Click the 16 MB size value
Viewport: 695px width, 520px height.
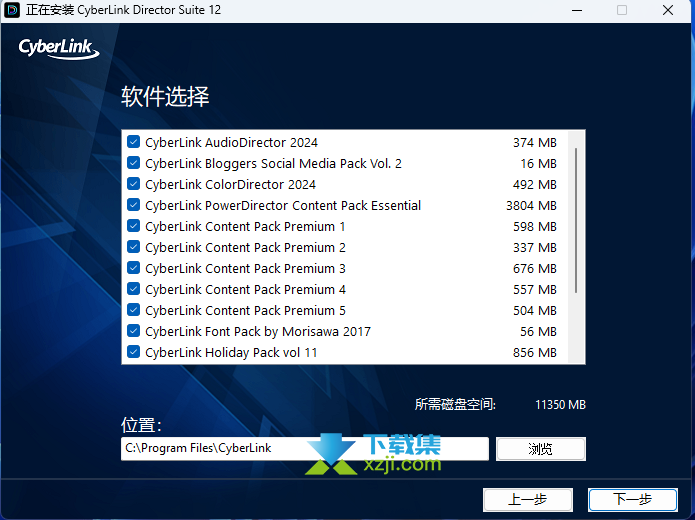point(539,164)
